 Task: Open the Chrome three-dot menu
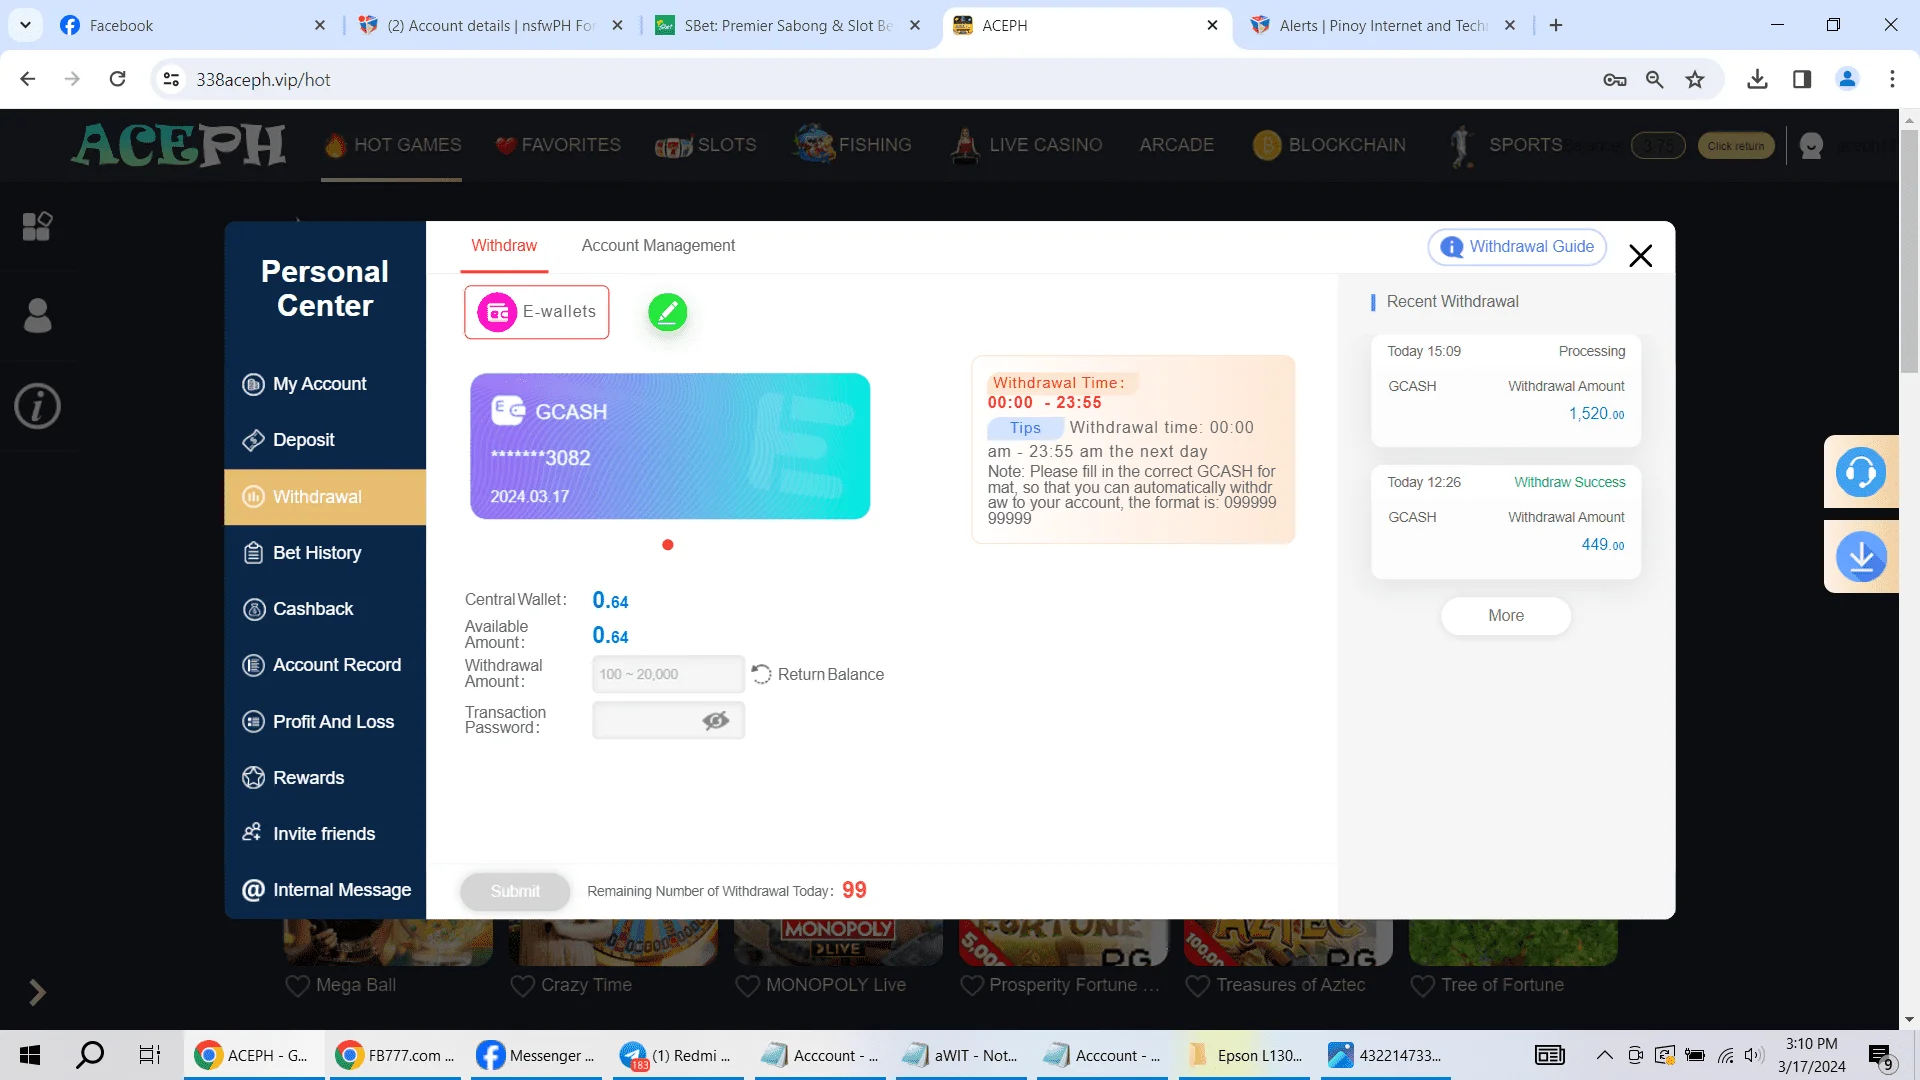click(x=1892, y=79)
